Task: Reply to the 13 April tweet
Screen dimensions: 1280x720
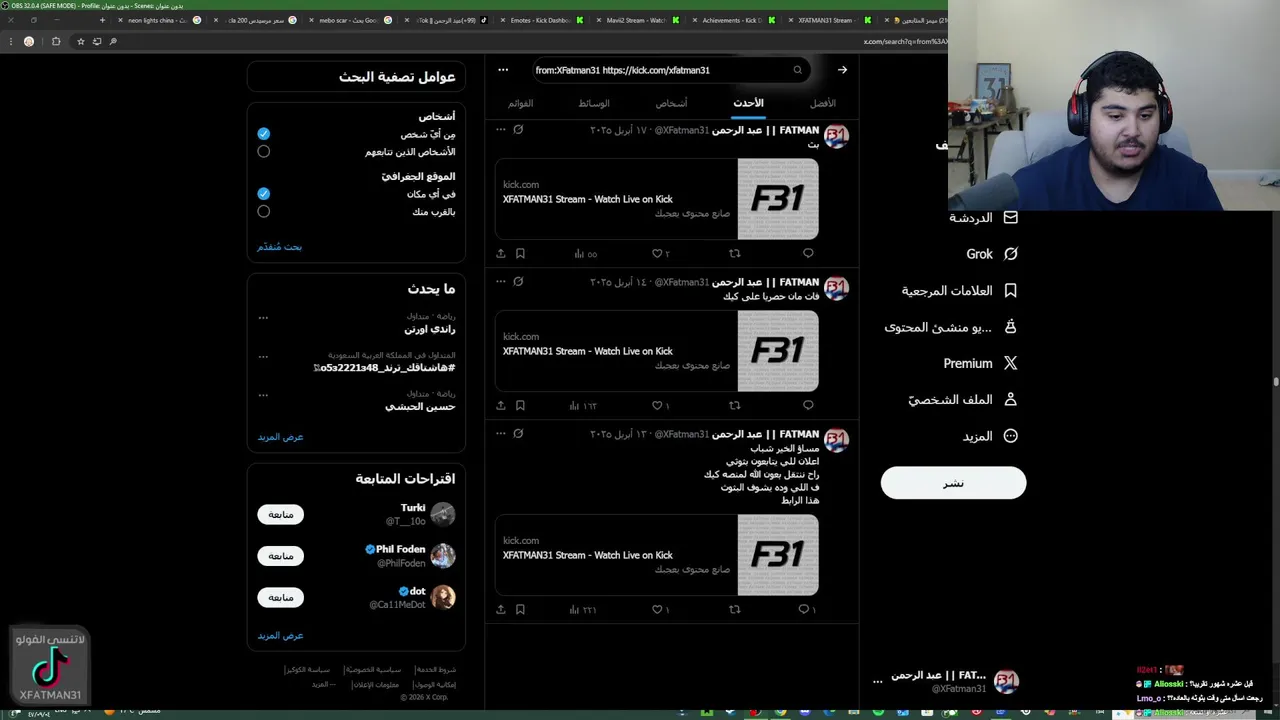Action: 806,609
